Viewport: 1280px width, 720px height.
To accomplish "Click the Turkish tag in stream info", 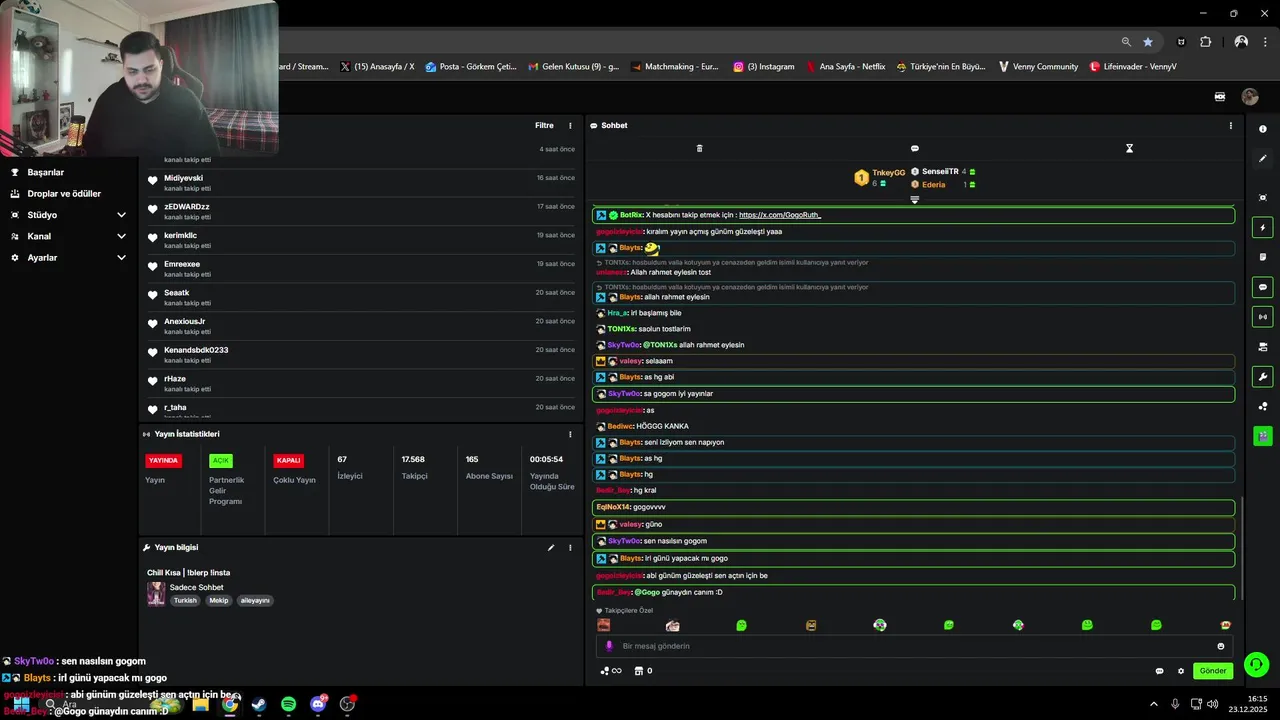I will 185,601.
